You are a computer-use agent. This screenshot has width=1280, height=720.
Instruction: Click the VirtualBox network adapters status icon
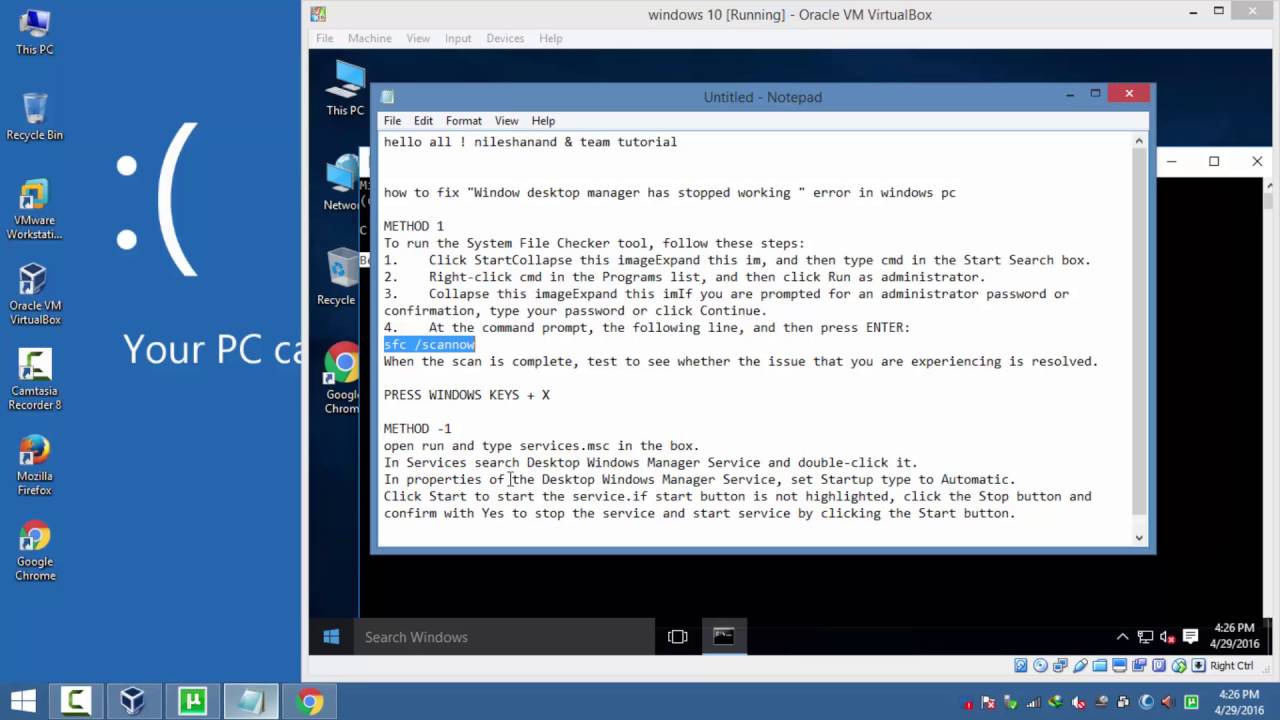[x=1061, y=665]
